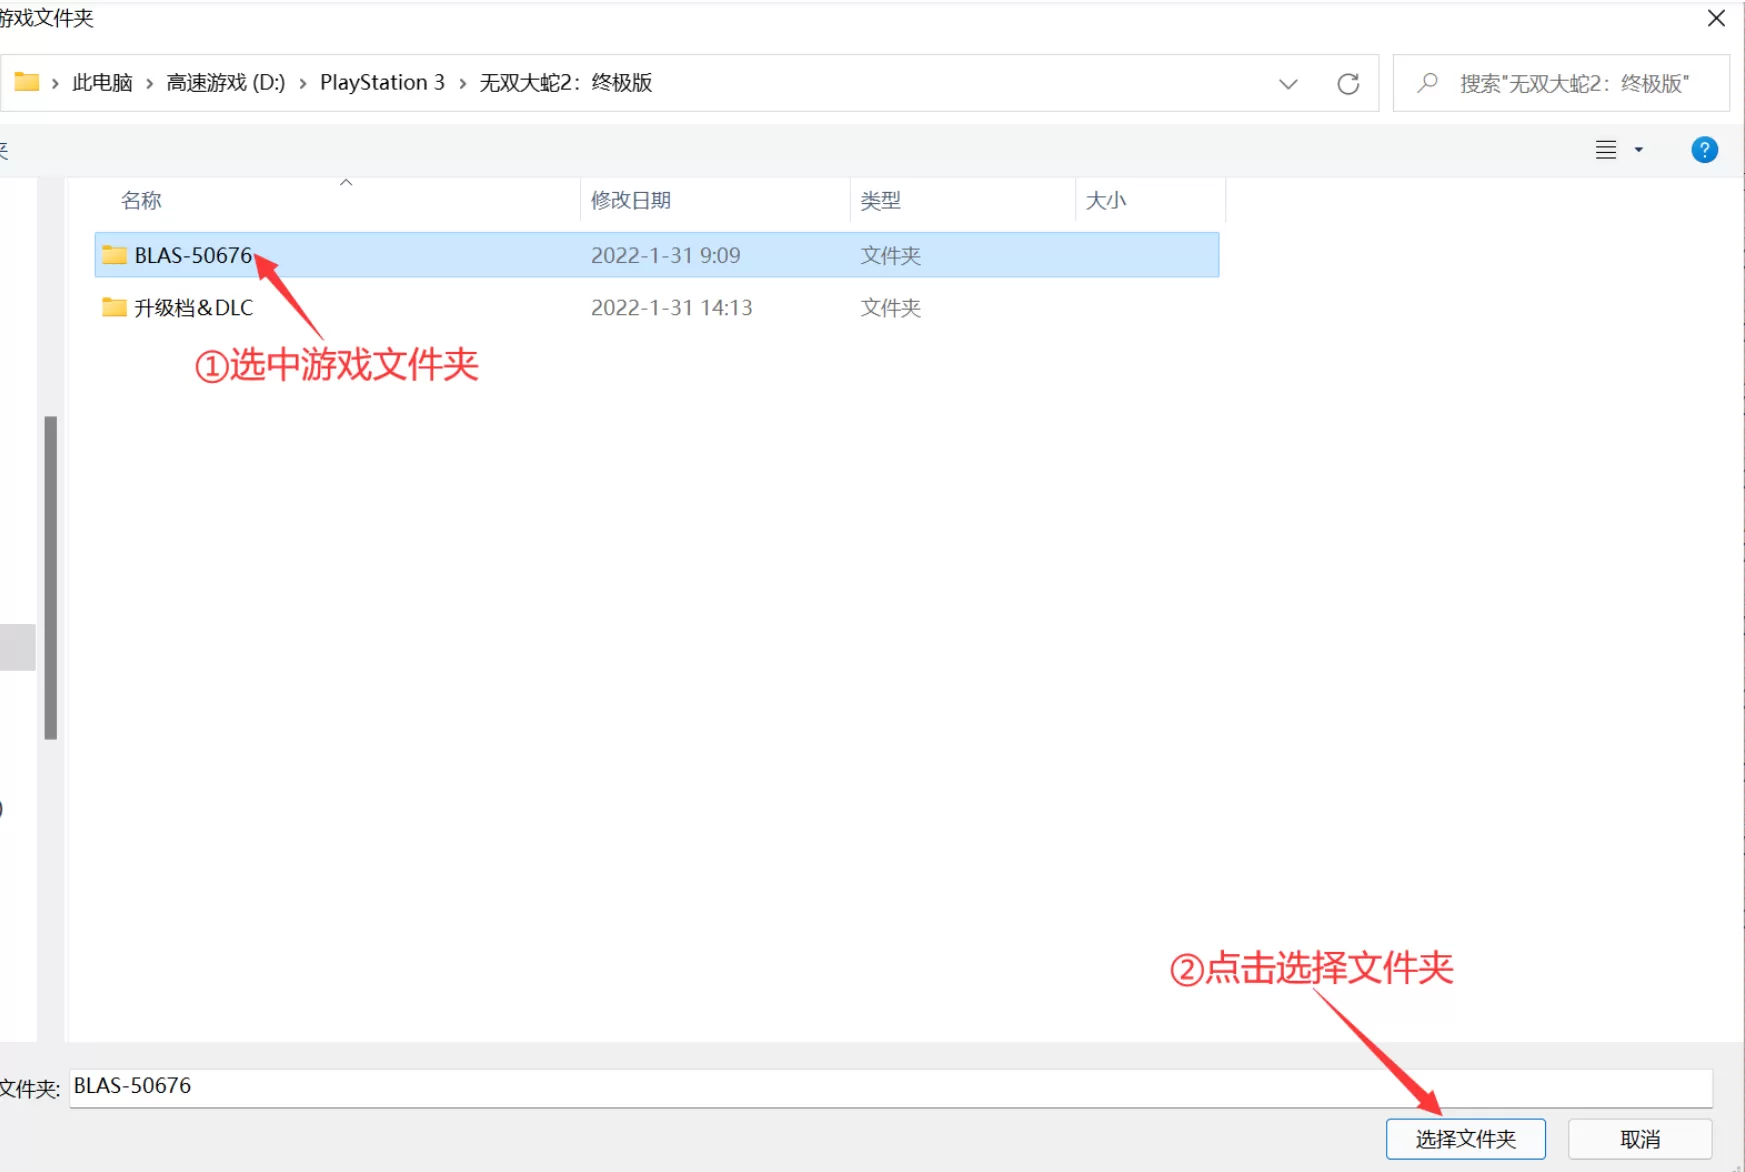Click the view layout list icon
The height and width of the screenshot is (1172, 1745).
[1605, 150]
